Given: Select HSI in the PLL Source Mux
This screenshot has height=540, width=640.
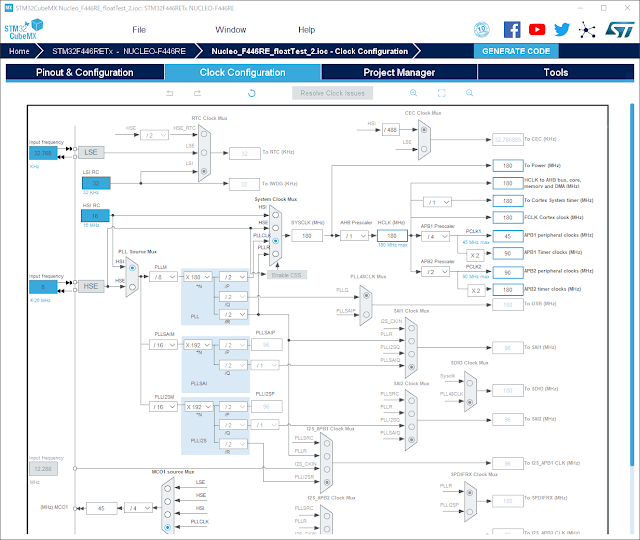Looking at the screenshot, I should [x=132, y=268].
